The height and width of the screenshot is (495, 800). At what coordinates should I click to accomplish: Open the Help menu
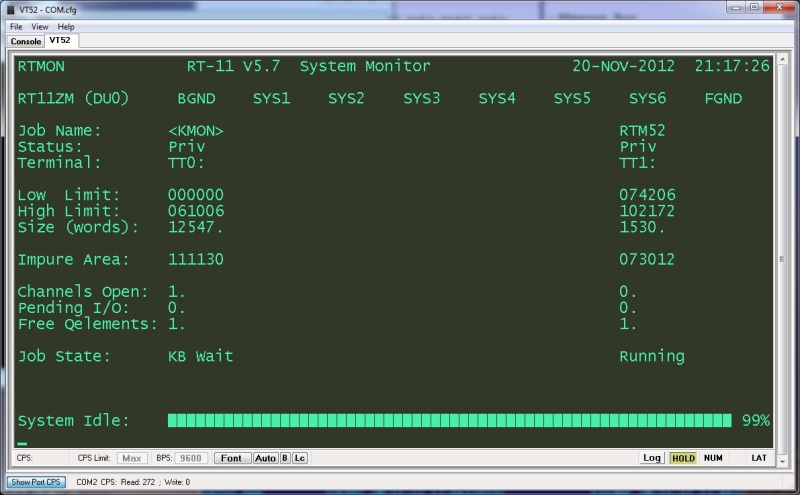66,26
